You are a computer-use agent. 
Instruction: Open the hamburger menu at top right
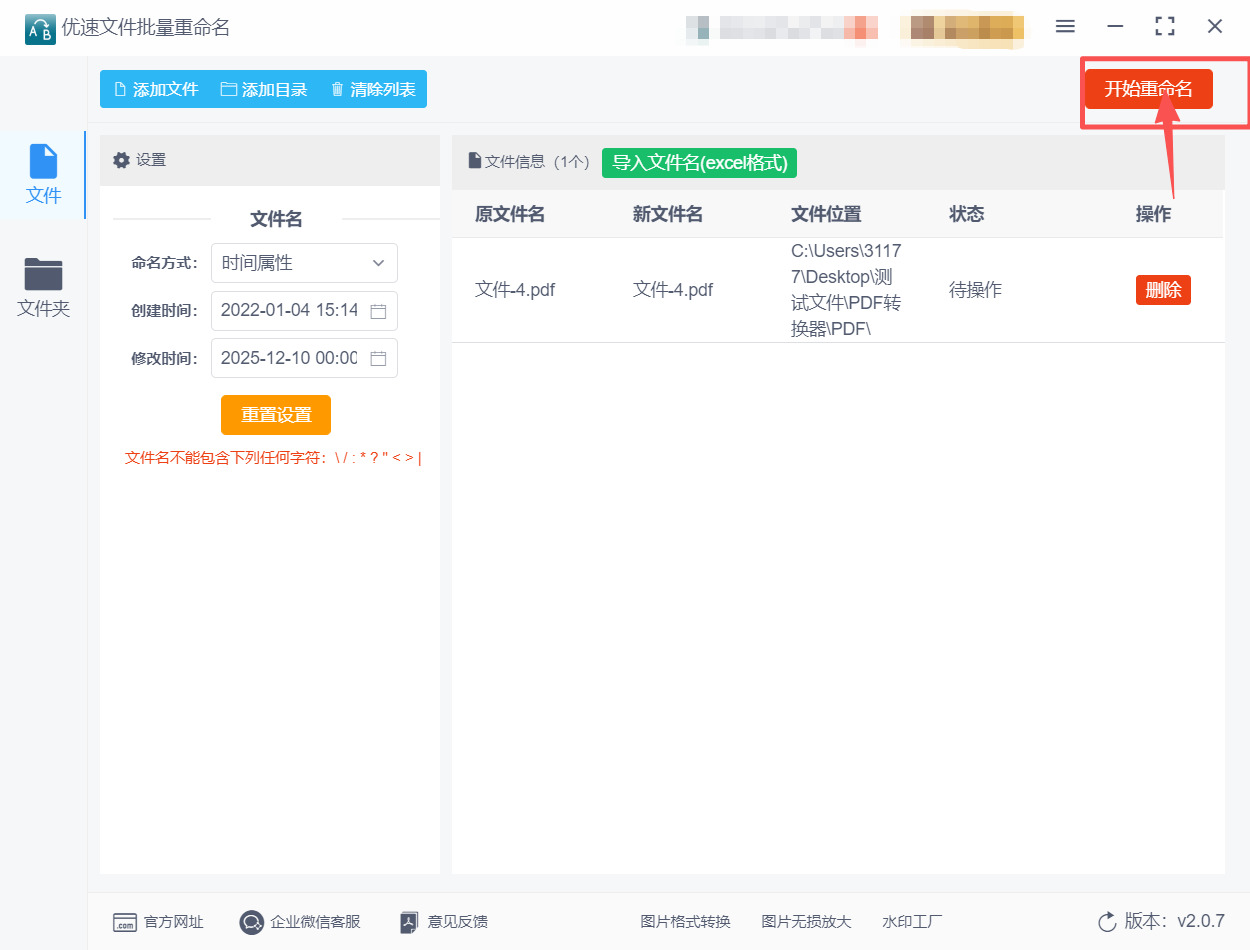[x=1064, y=27]
